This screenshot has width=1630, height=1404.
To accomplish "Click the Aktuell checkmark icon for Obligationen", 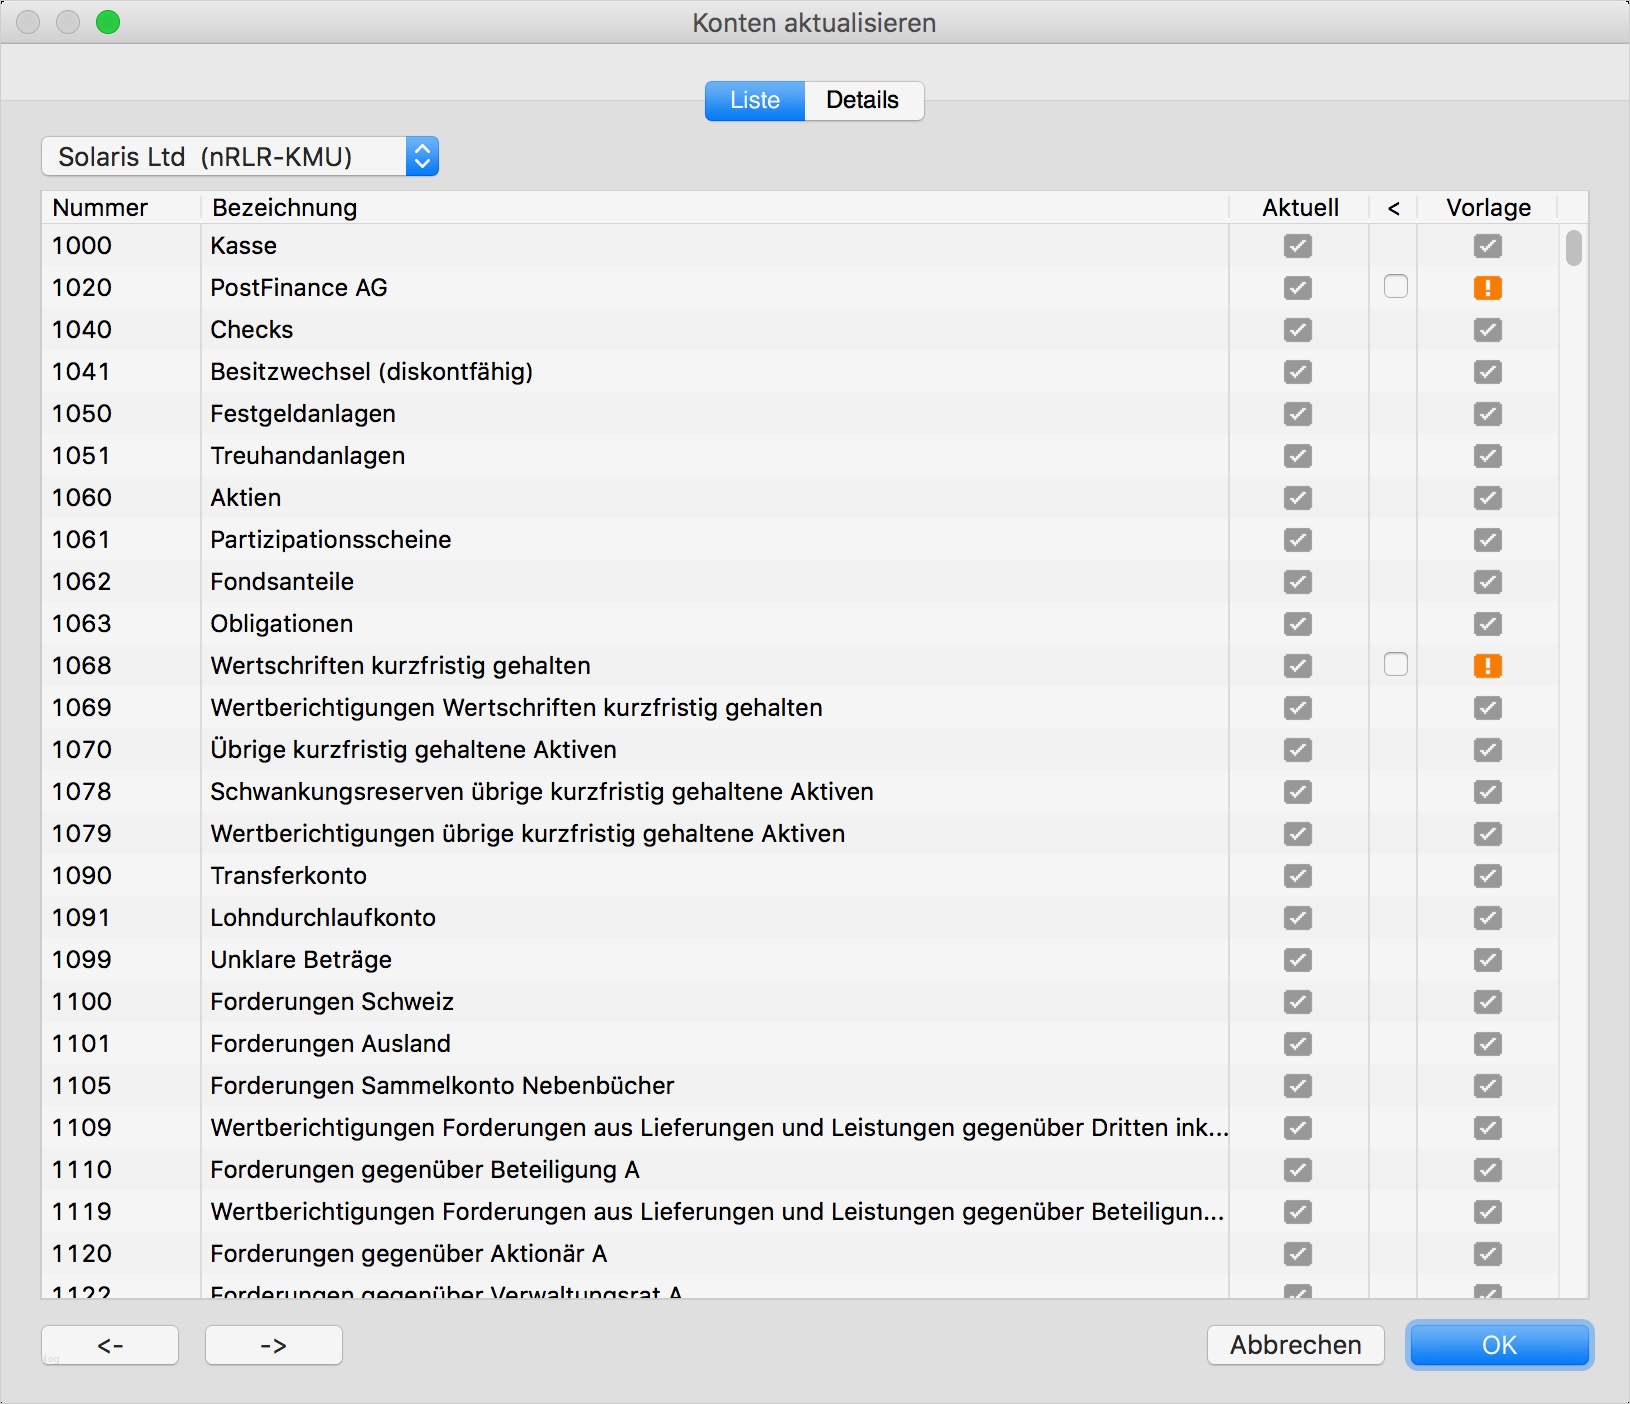I will click(1297, 624).
